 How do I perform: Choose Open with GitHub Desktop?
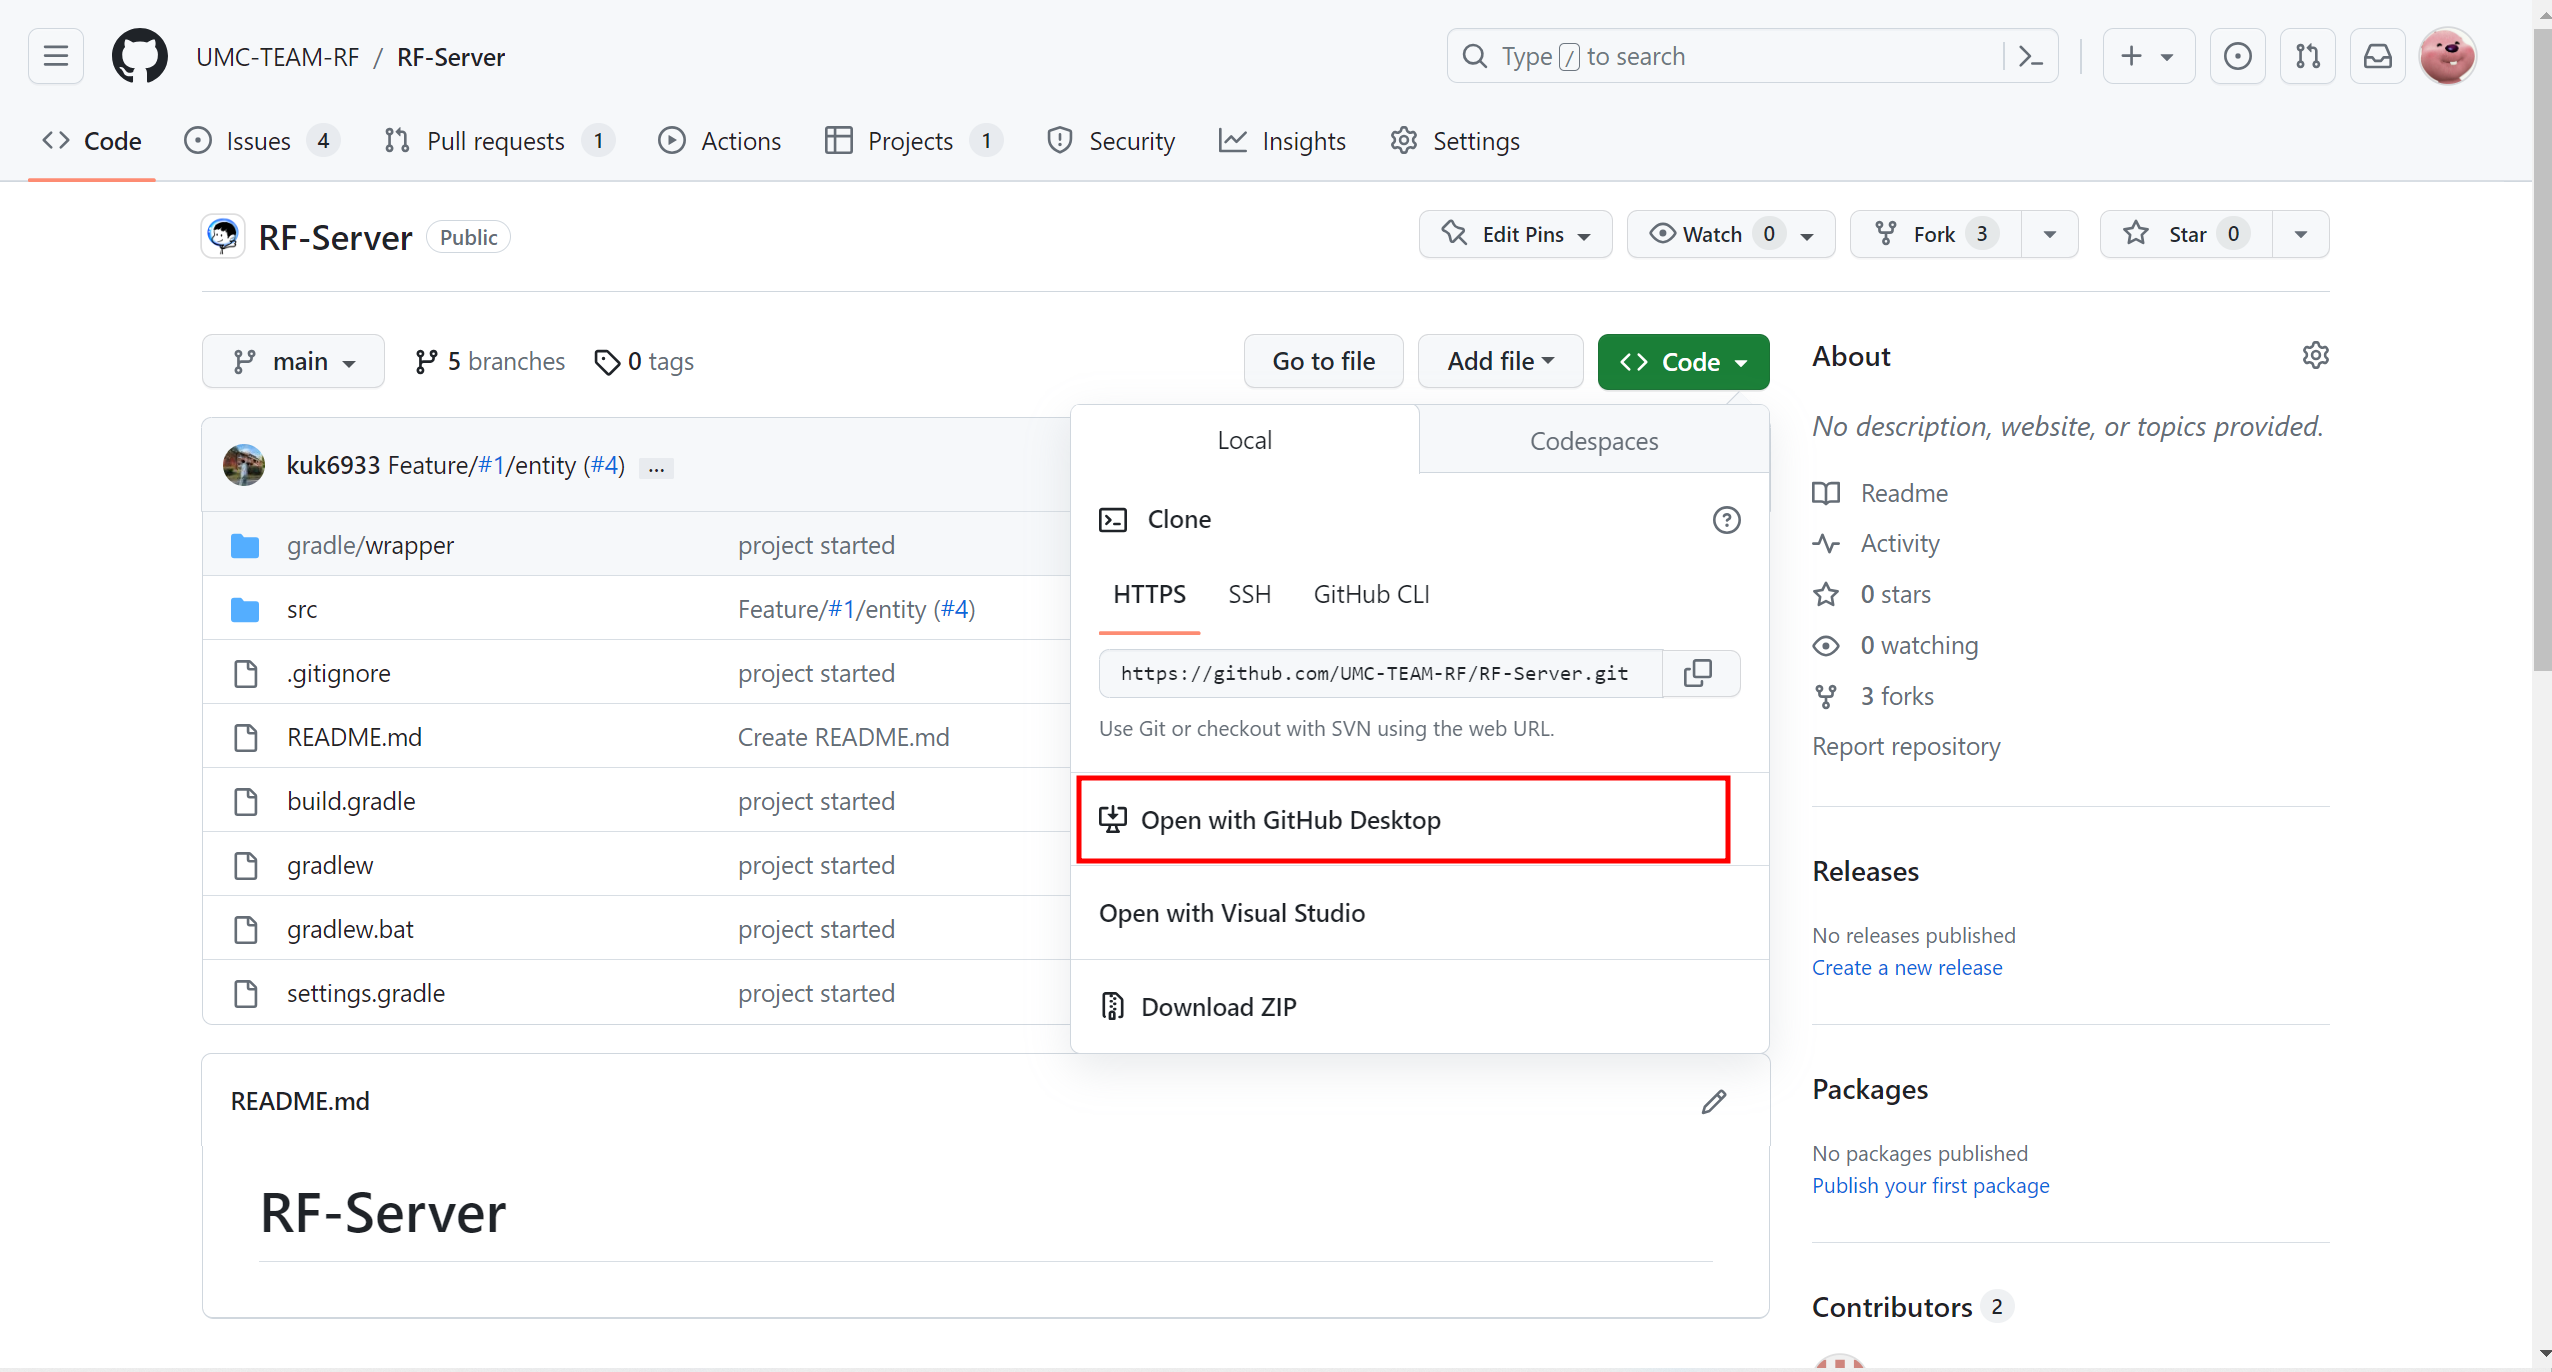point(1290,820)
